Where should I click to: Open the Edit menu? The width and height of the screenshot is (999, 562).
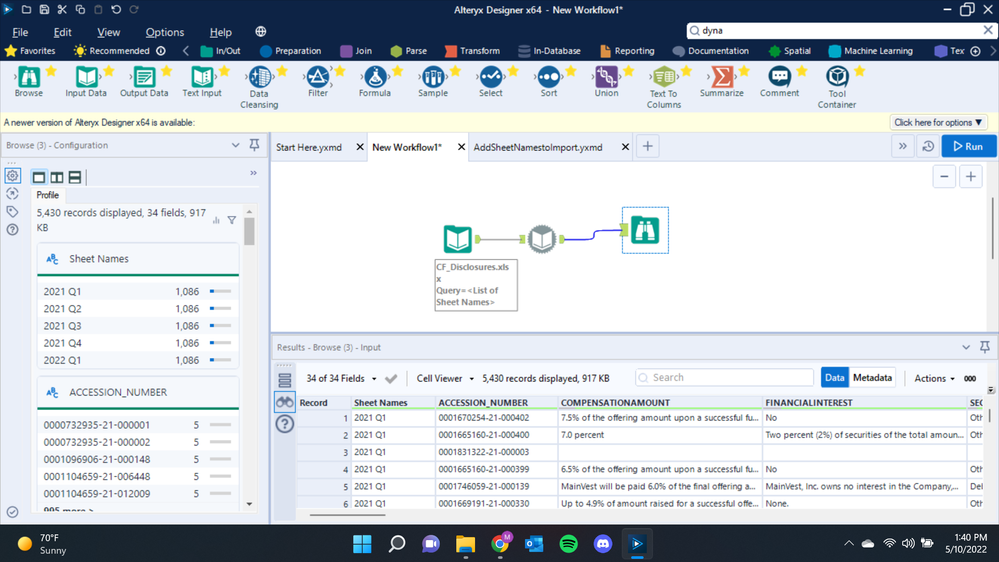click(62, 32)
